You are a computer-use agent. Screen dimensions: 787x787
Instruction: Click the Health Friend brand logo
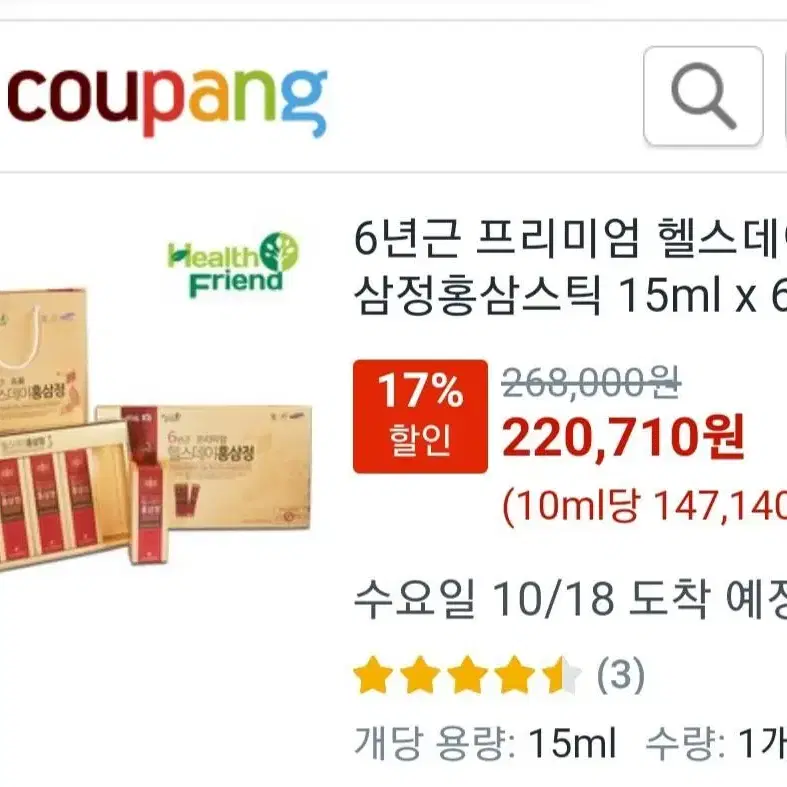(x=233, y=265)
